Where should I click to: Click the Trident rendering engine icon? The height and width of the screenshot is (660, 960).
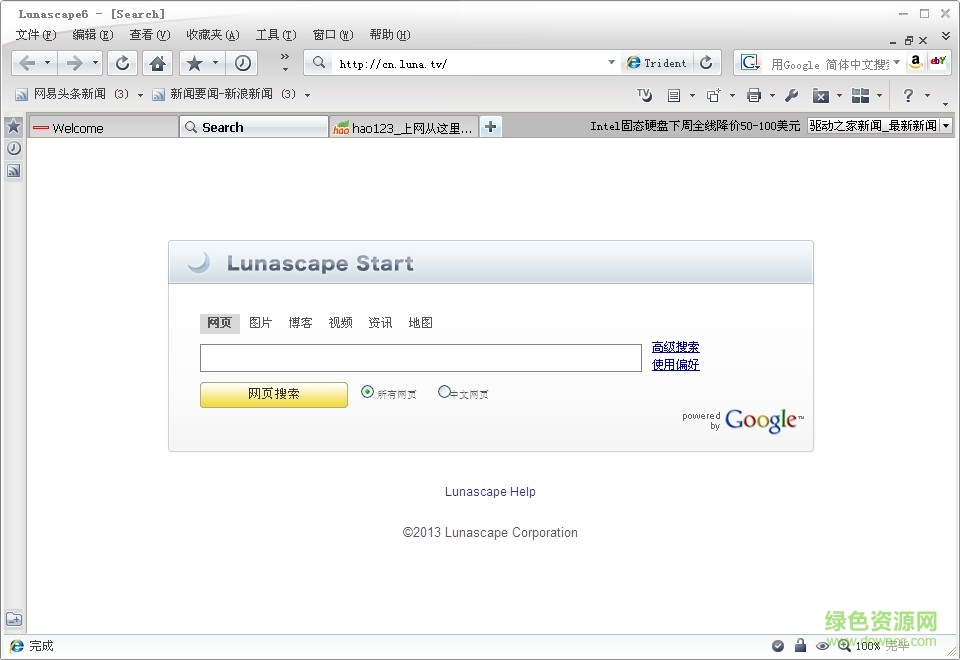657,62
